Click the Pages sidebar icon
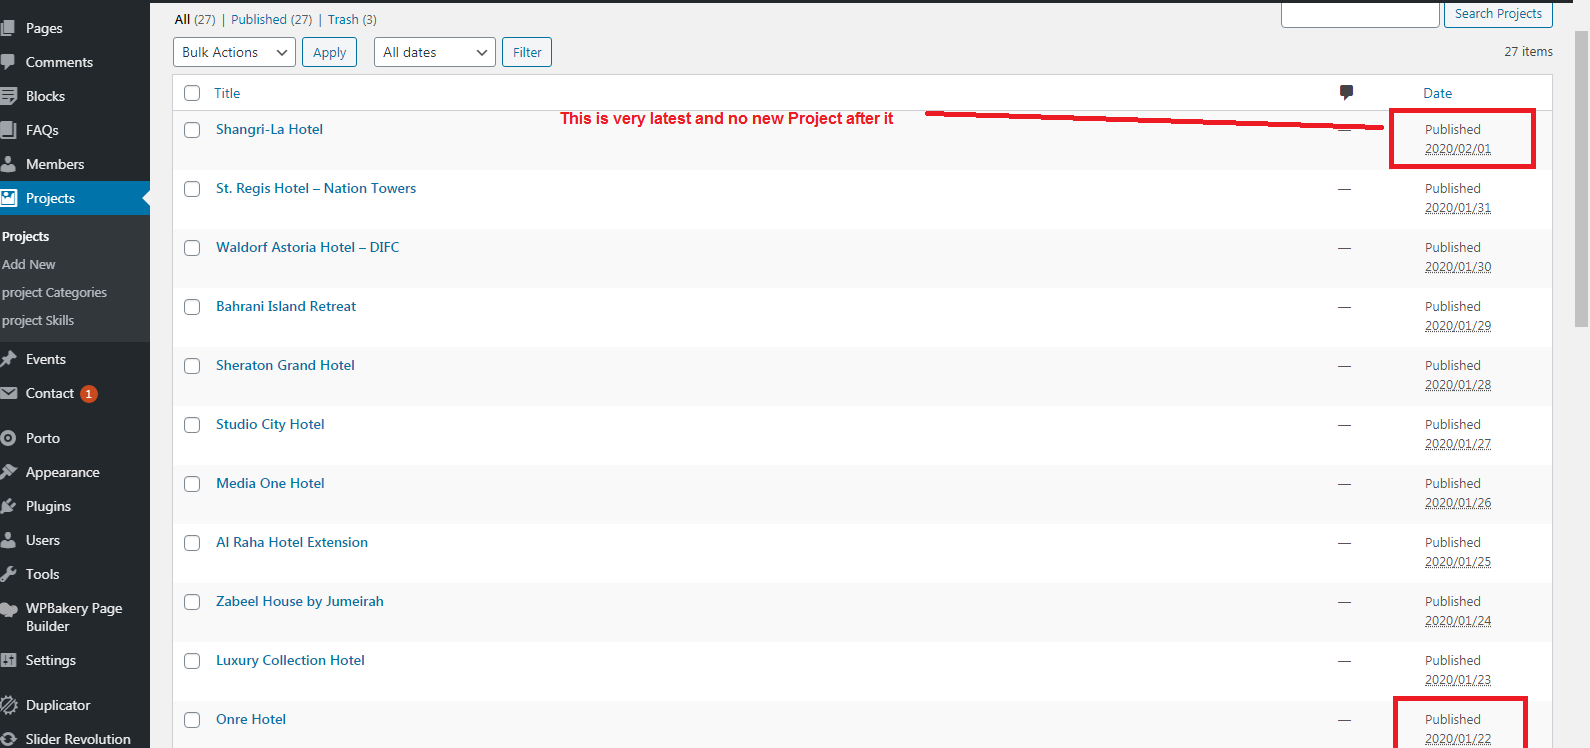1590x748 pixels. tap(9, 28)
